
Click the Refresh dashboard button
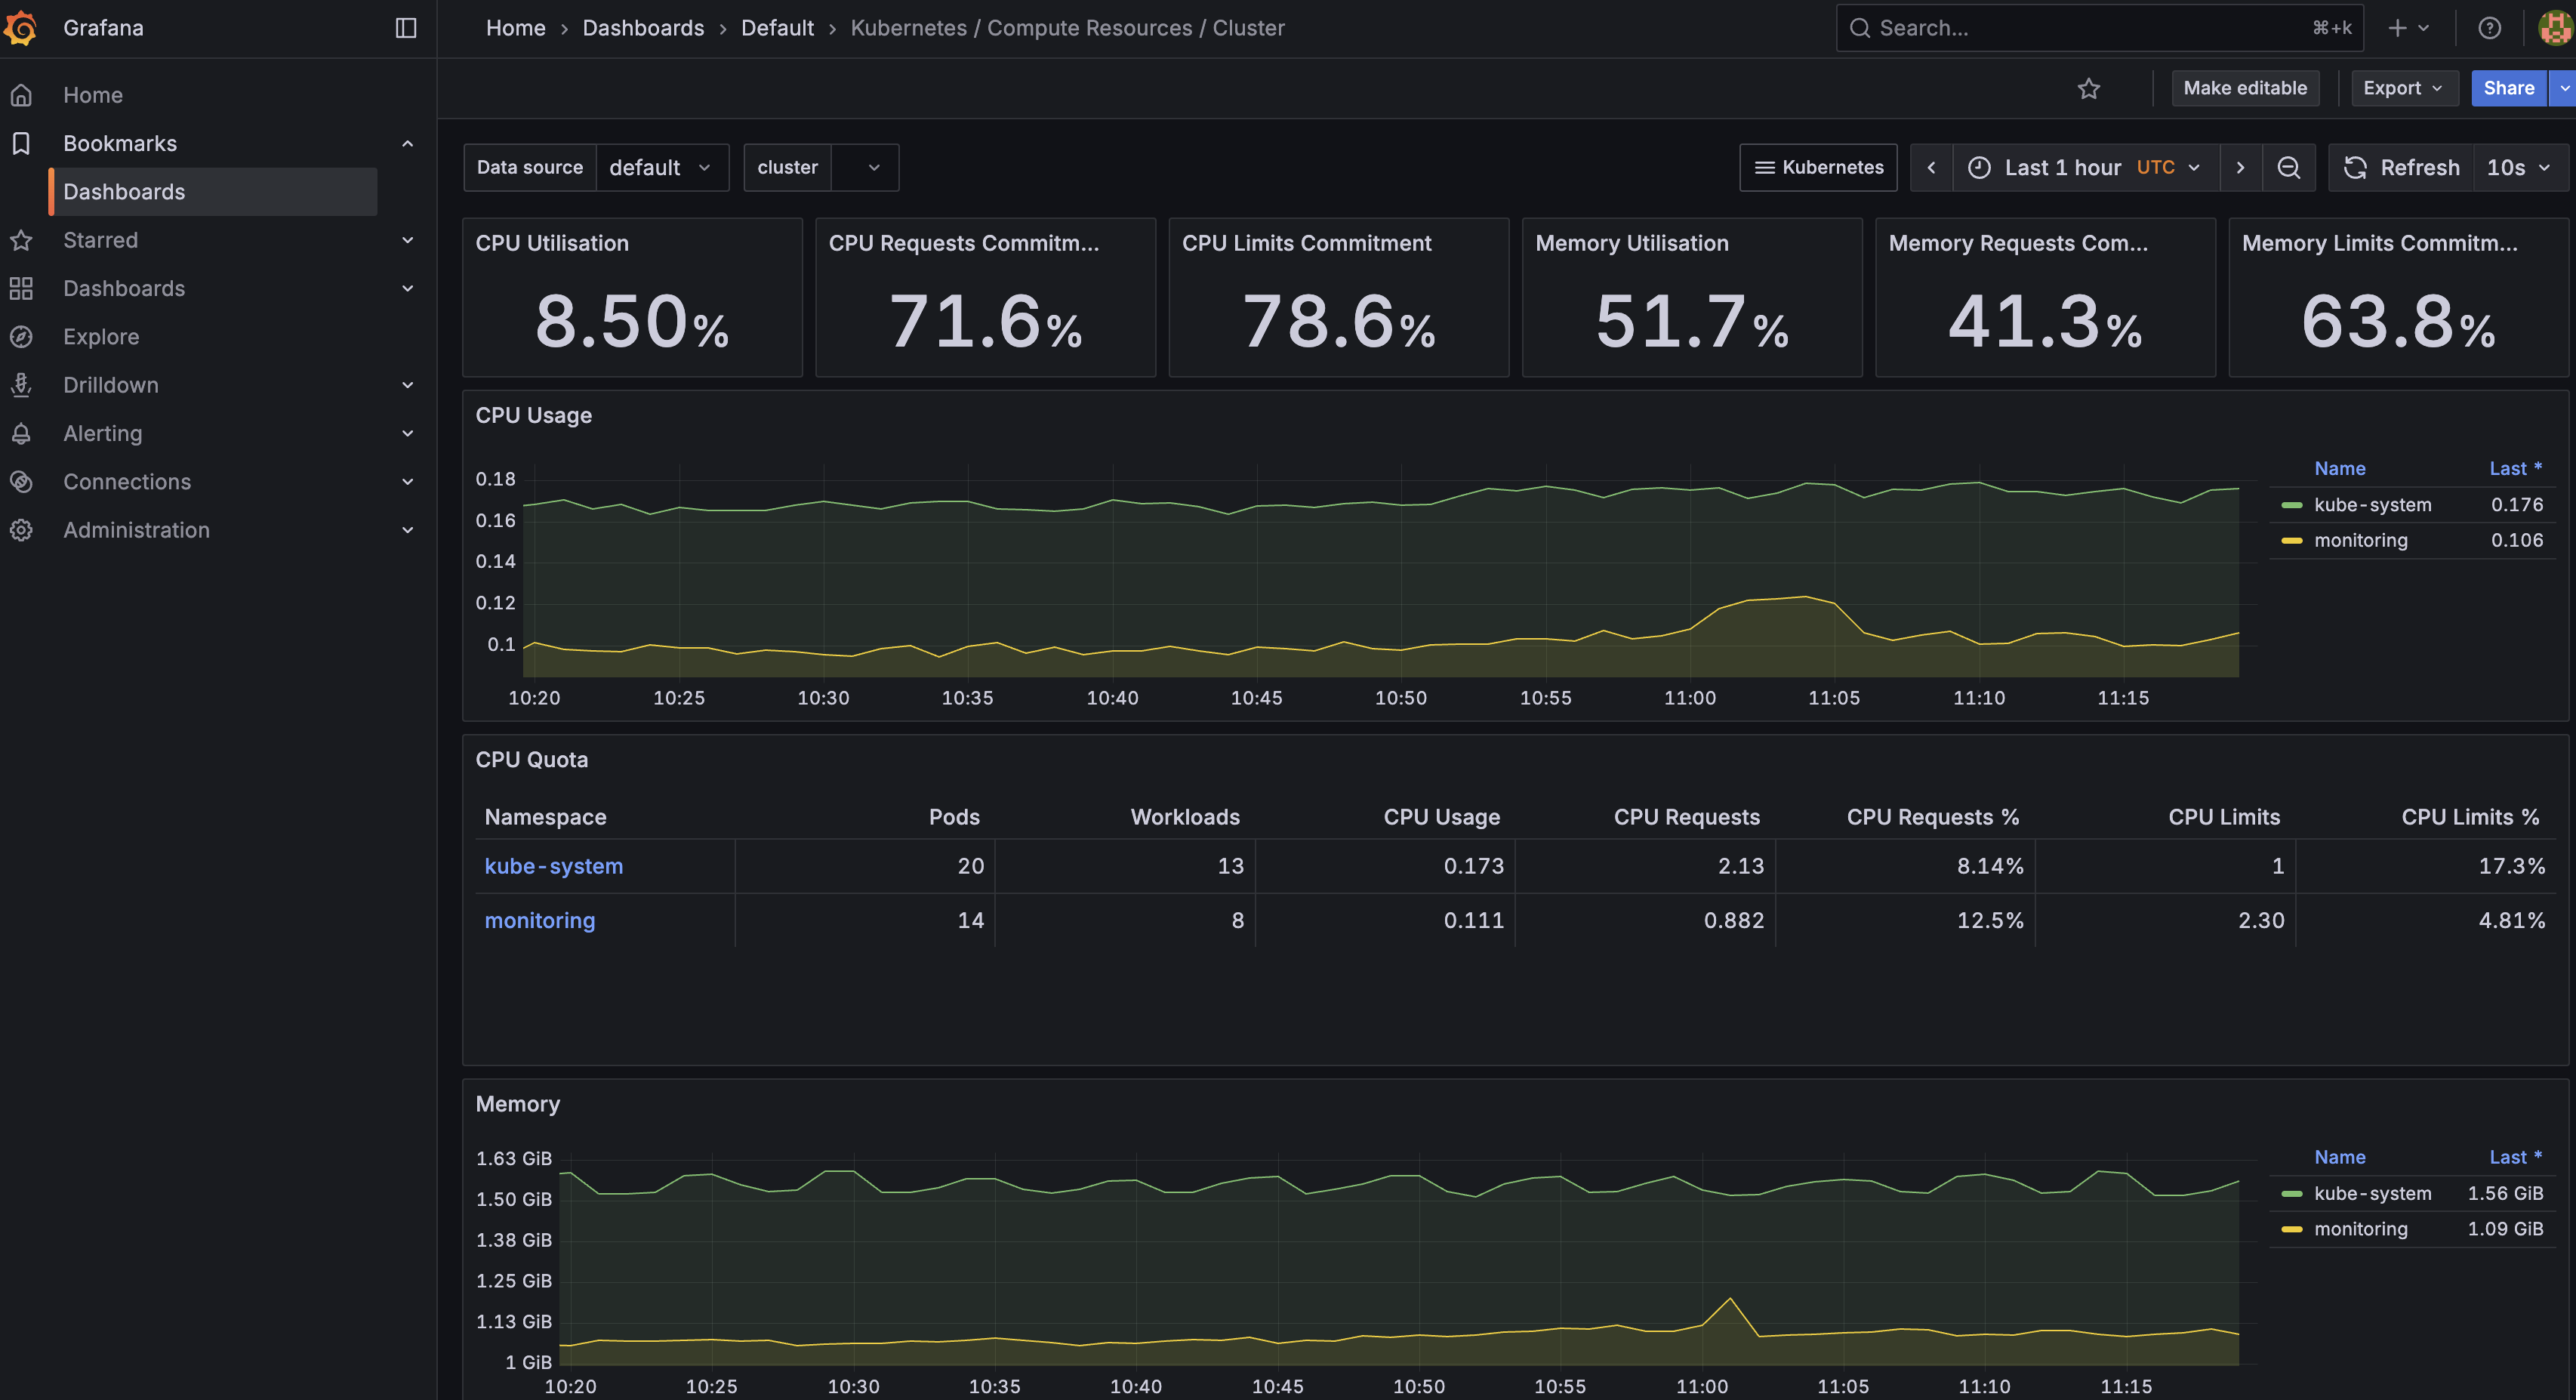point(2402,167)
